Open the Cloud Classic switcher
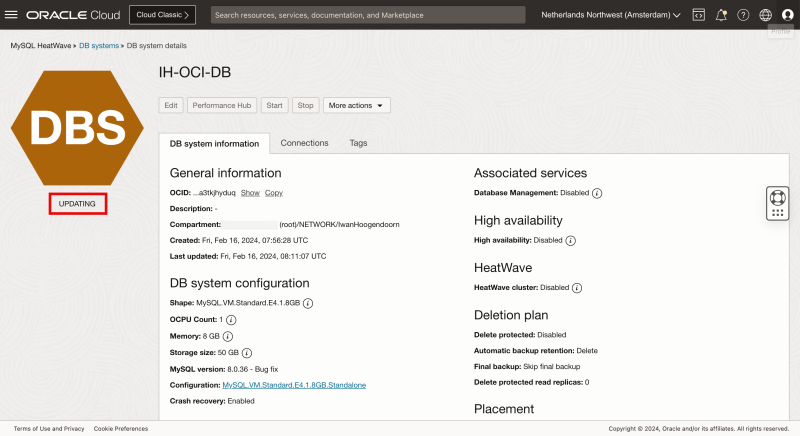The width and height of the screenshot is (800, 436). tap(162, 15)
